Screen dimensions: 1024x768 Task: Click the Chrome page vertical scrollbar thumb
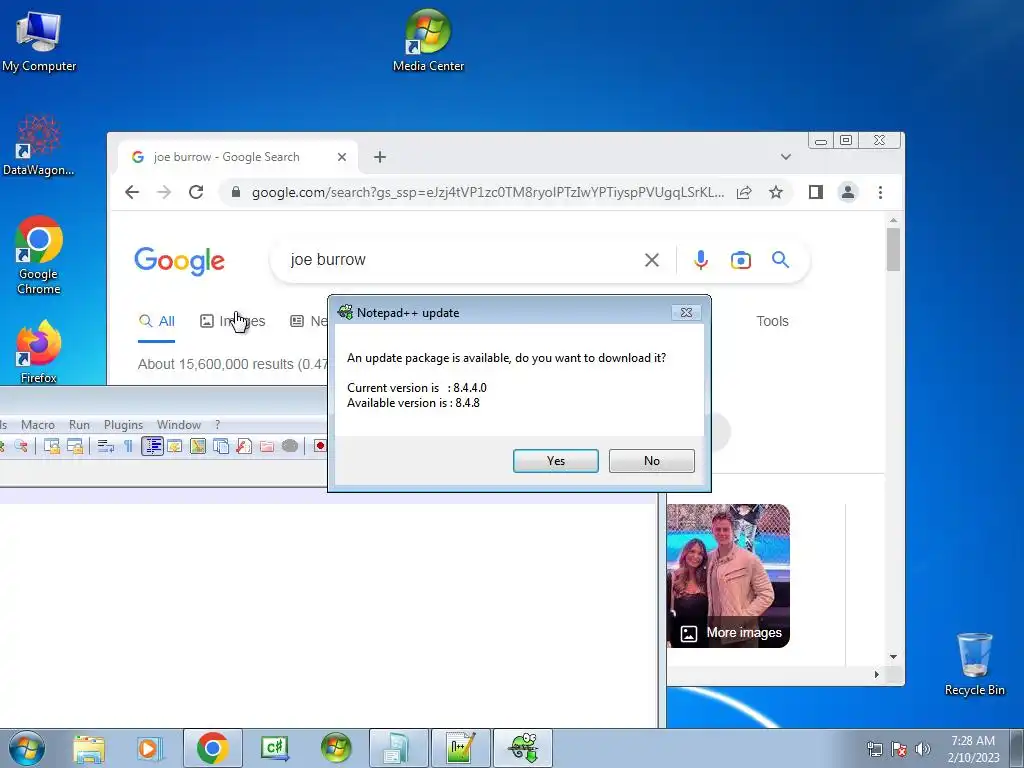click(x=893, y=249)
